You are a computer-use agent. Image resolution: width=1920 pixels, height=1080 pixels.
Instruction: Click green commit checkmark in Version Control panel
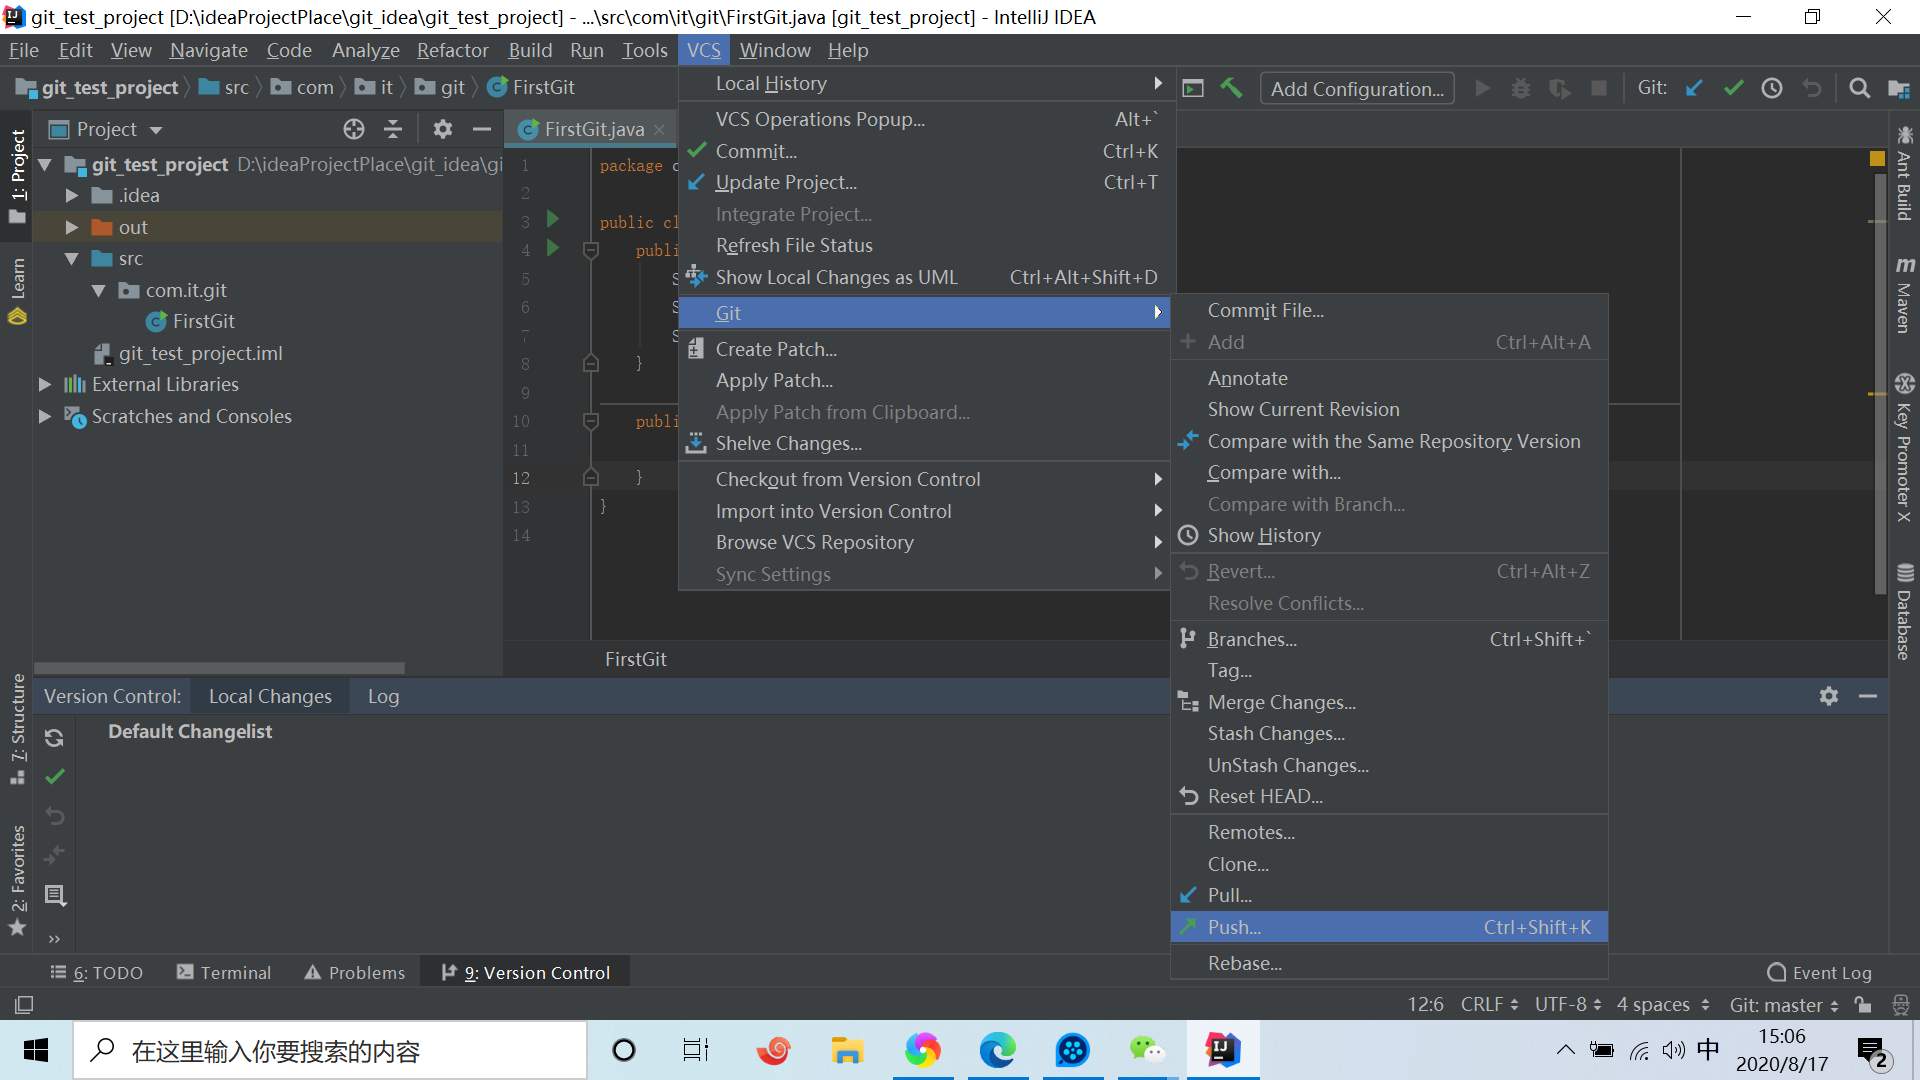tap(55, 776)
